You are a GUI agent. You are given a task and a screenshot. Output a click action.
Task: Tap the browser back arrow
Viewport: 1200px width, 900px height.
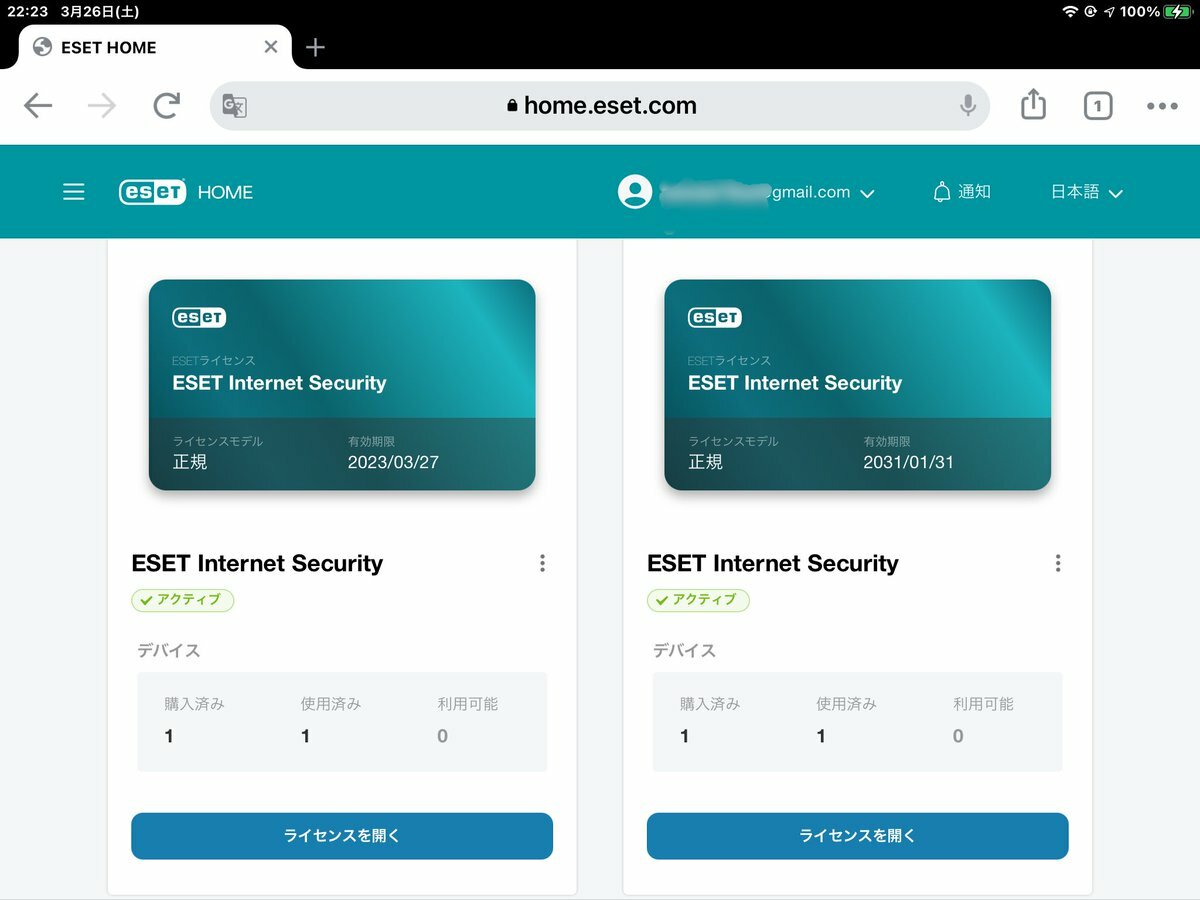click(38, 106)
